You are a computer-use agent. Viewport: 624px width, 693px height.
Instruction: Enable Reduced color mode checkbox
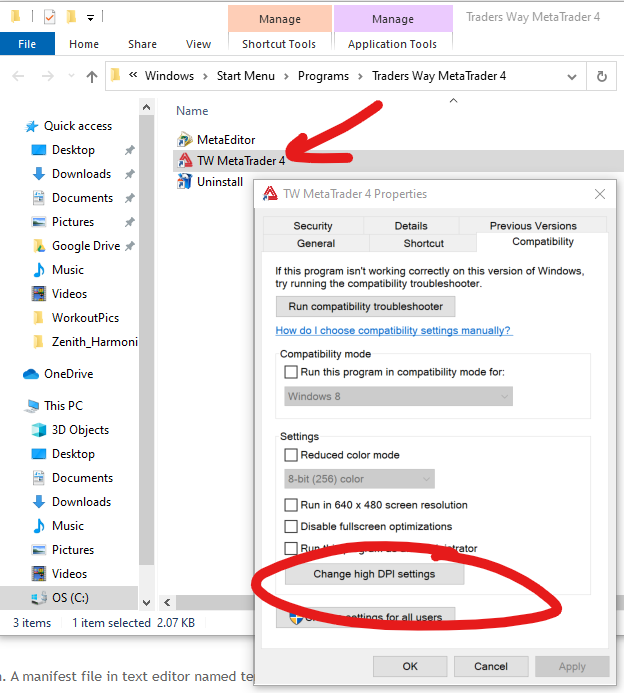(291, 455)
